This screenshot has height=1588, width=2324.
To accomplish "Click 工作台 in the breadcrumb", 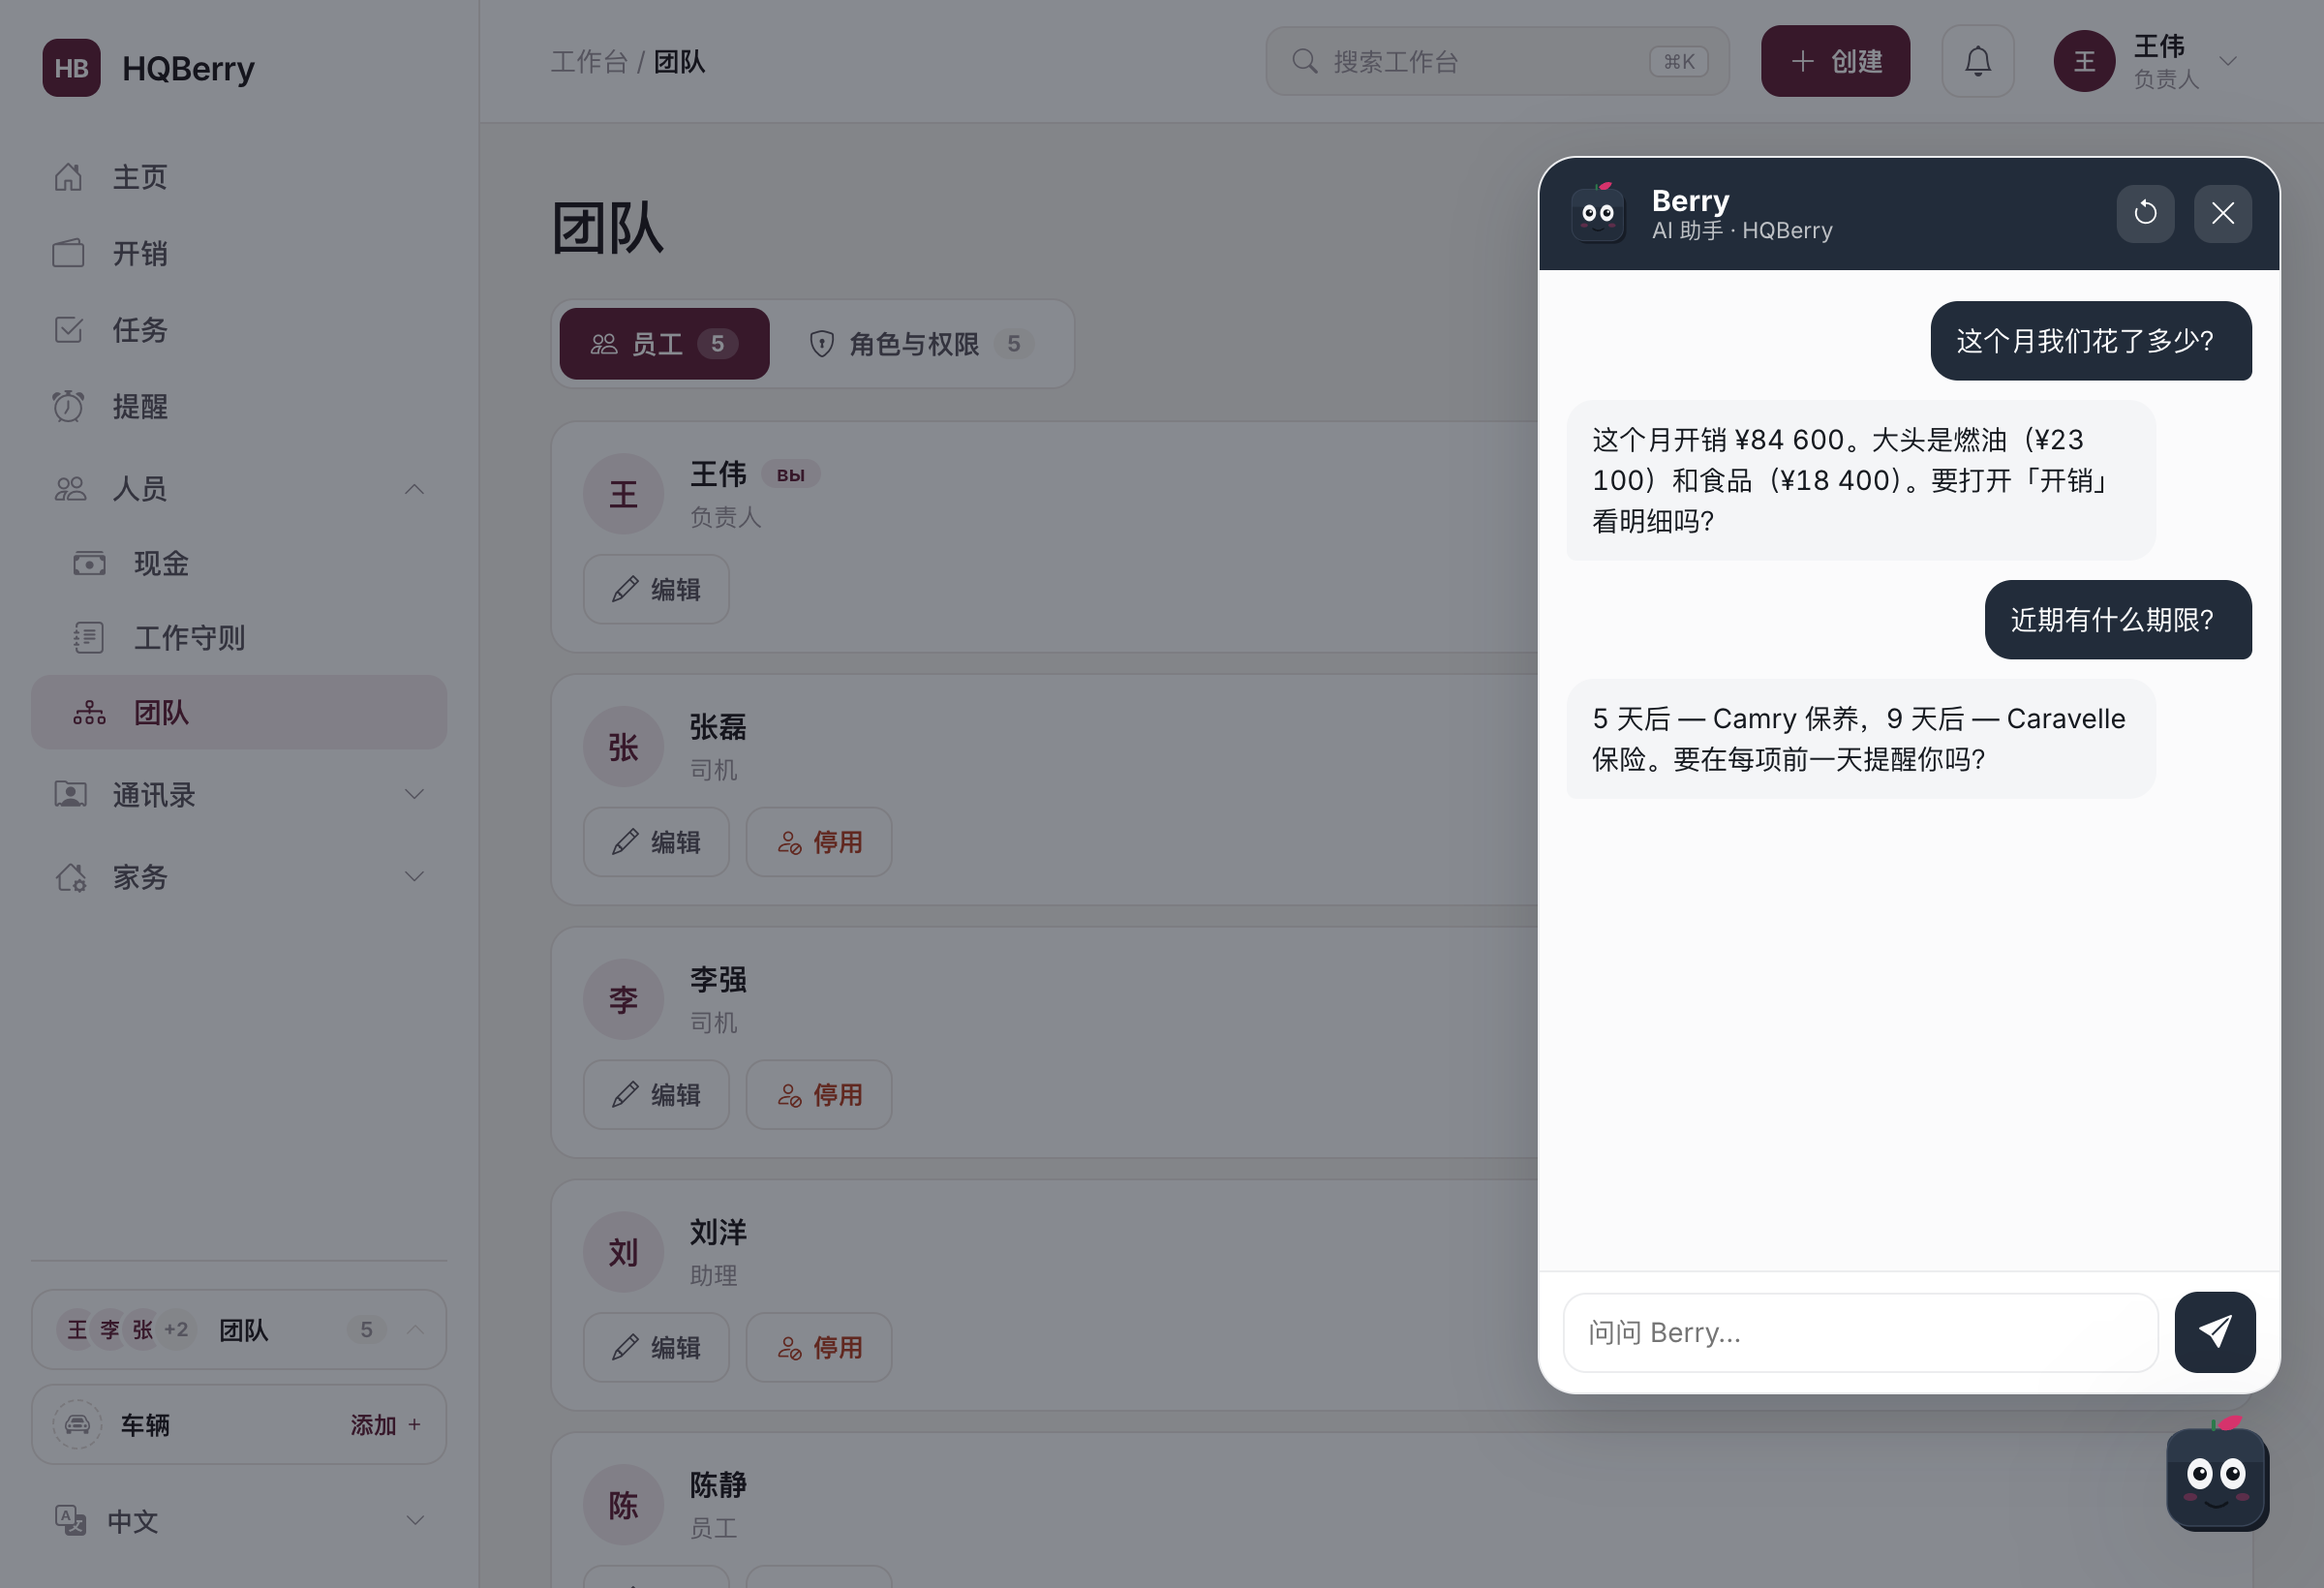I will [x=589, y=62].
